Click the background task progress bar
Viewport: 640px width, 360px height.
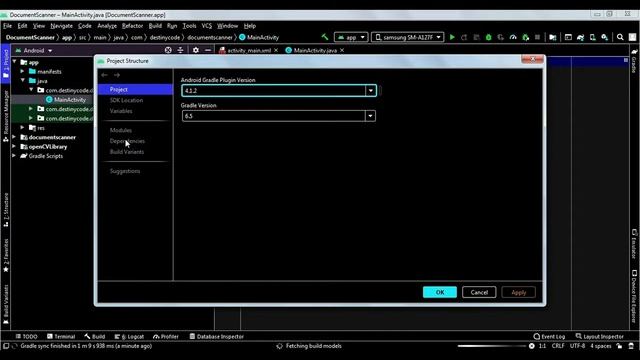[491, 346]
